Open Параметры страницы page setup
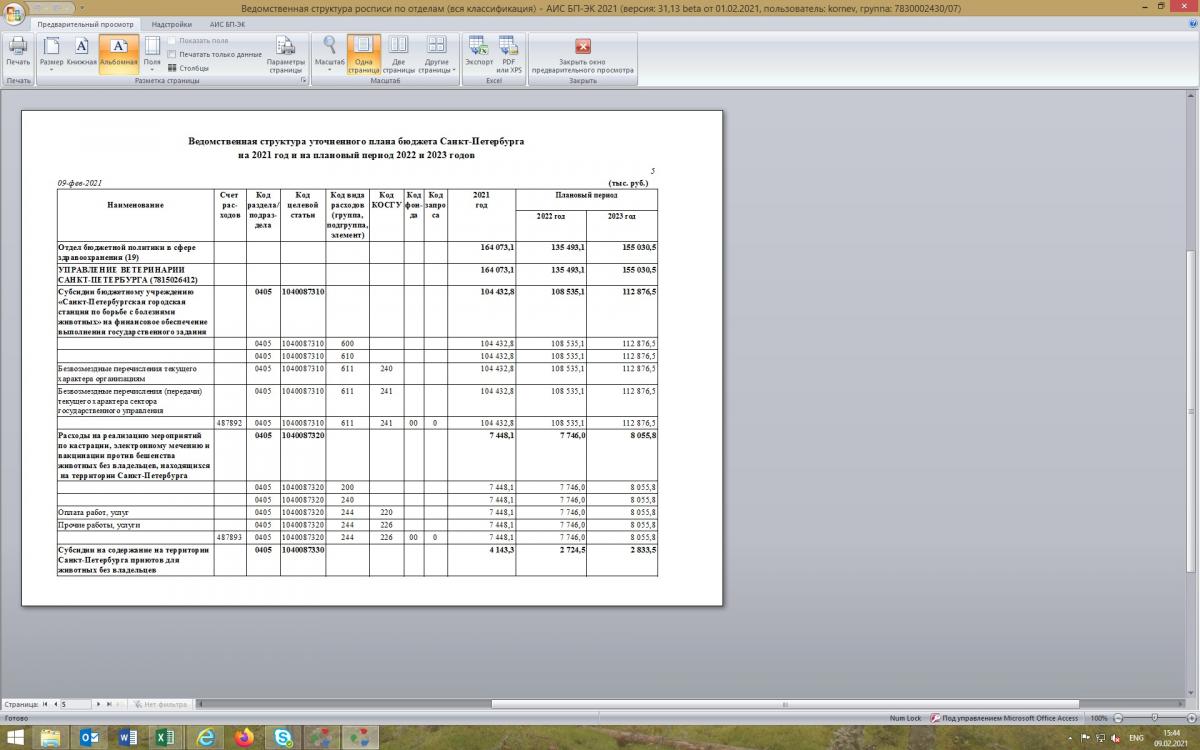This screenshot has height=750, width=1200. (x=285, y=53)
